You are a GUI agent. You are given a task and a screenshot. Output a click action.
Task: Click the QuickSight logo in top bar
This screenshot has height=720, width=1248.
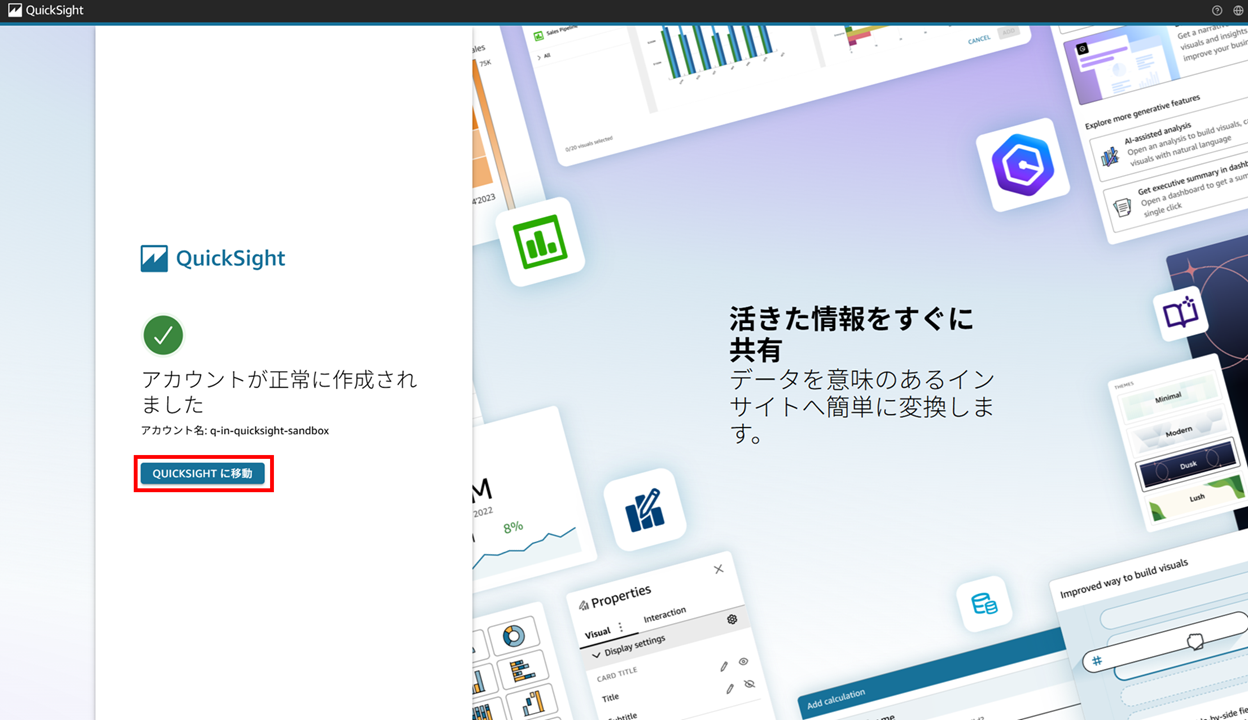46,10
